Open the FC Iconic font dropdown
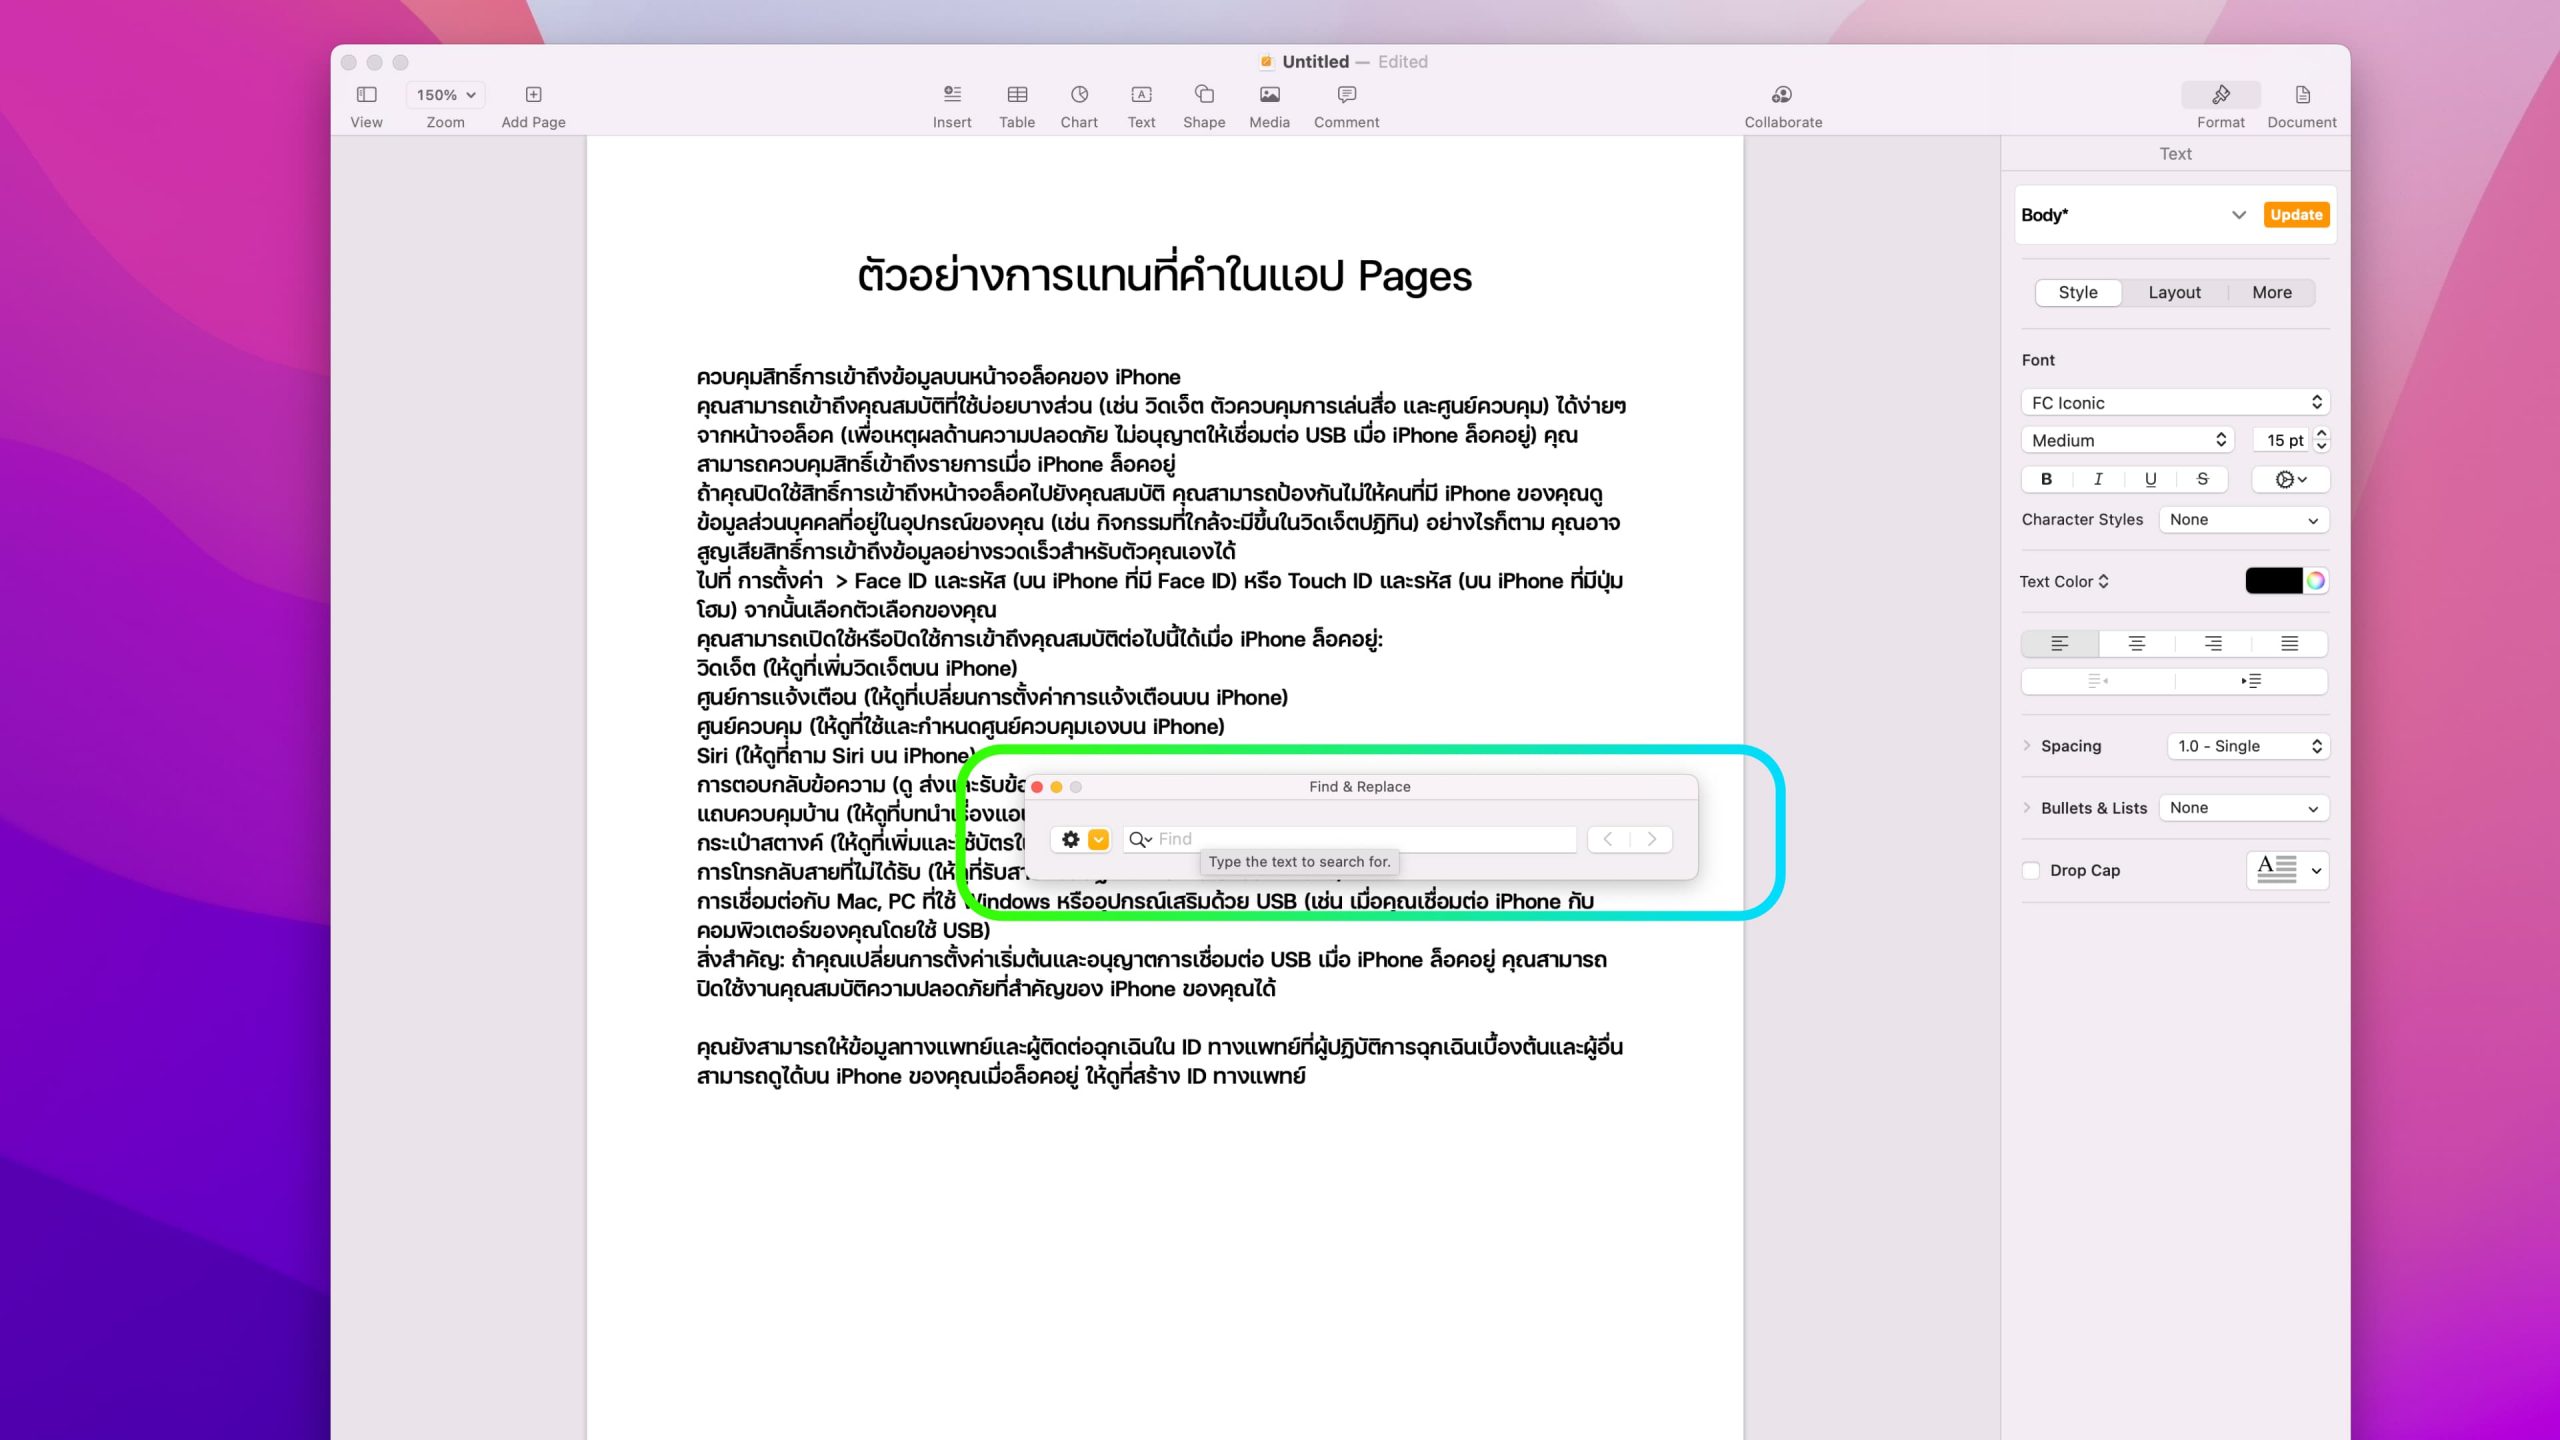The height and width of the screenshot is (1440, 2560). pos(2174,402)
